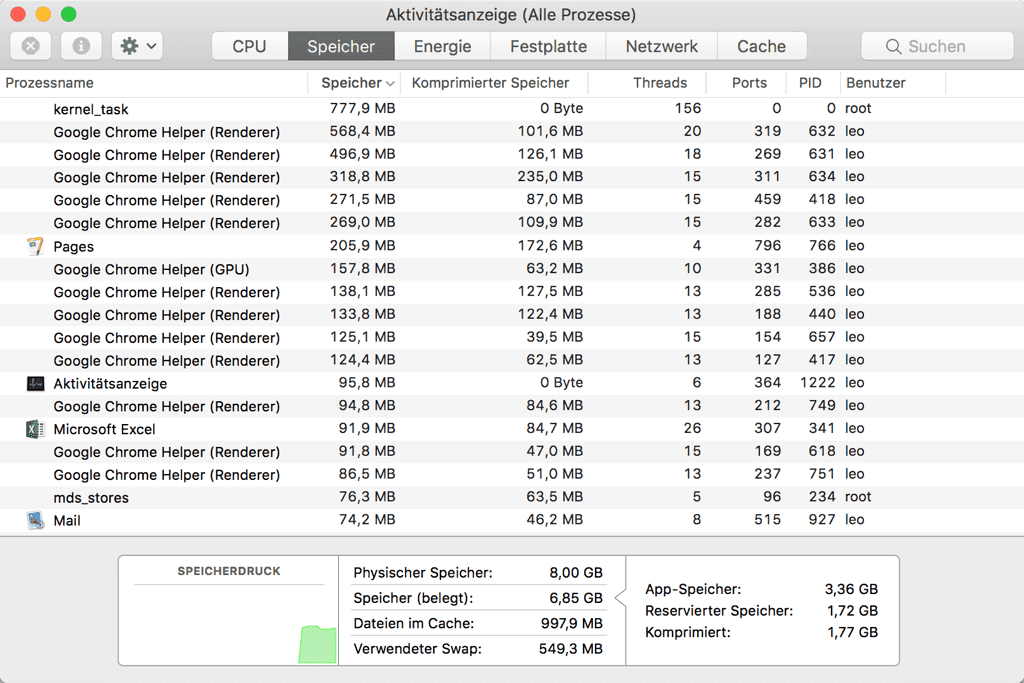Select the Mail process name
The image size is (1024, 683).
[x=67, y=520]
